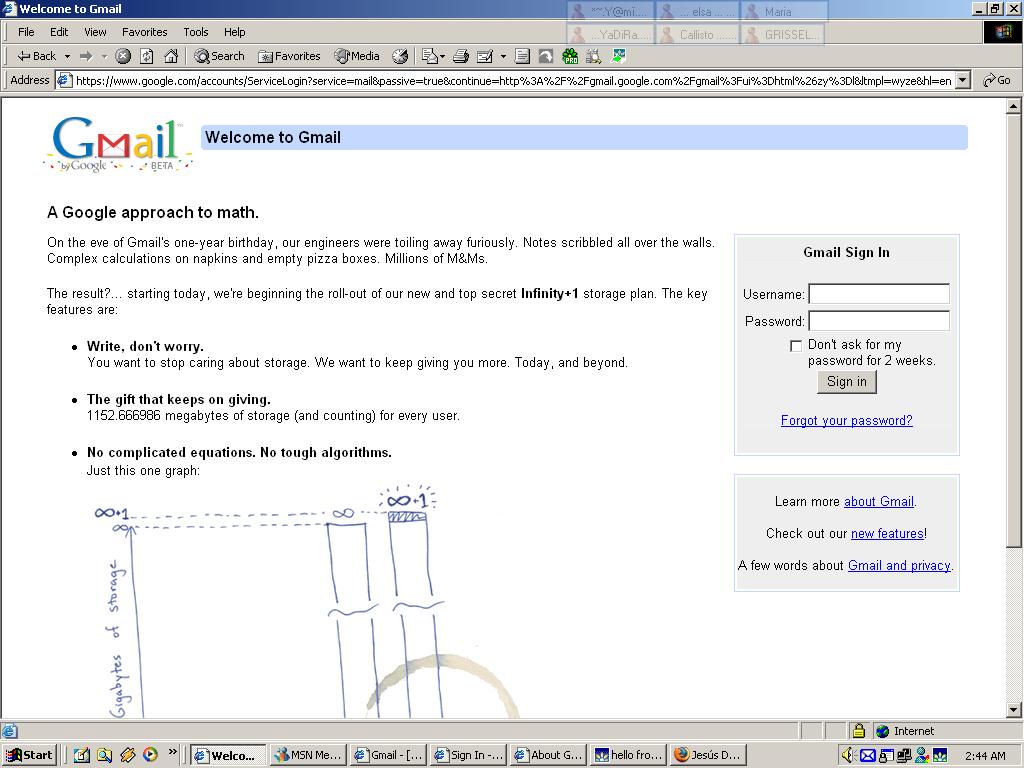Click the Go button next to the address bar
The image size is (1024, 768).
click(x=997, y=80)
